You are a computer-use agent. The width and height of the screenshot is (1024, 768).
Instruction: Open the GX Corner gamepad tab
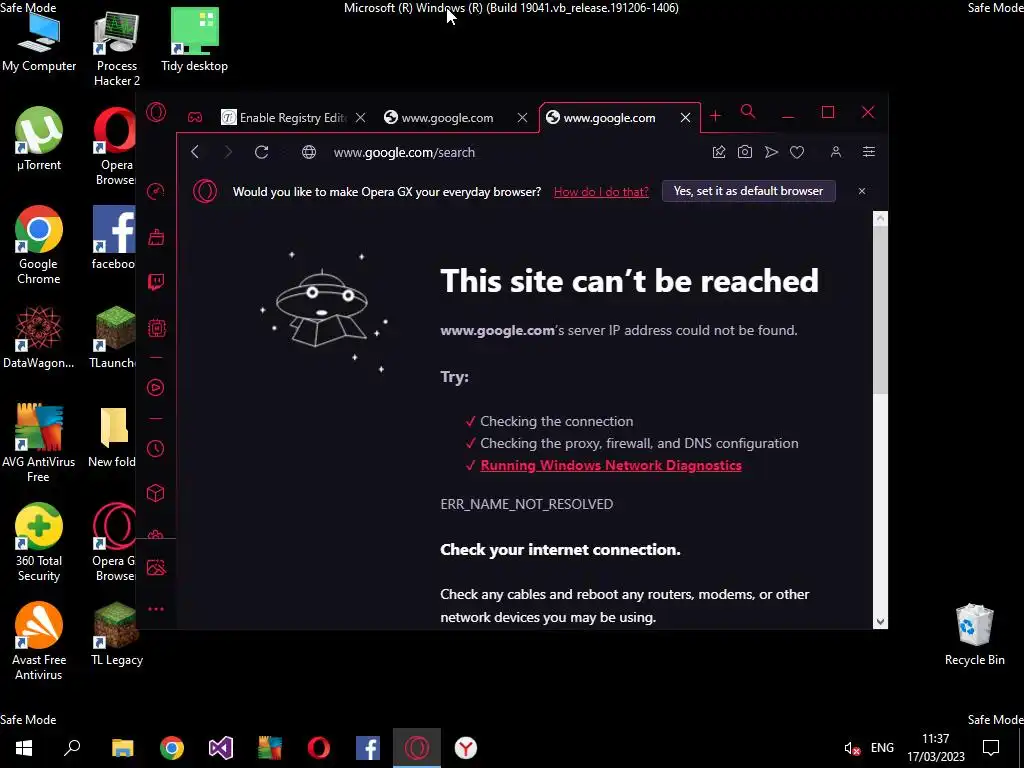(195, 118)
